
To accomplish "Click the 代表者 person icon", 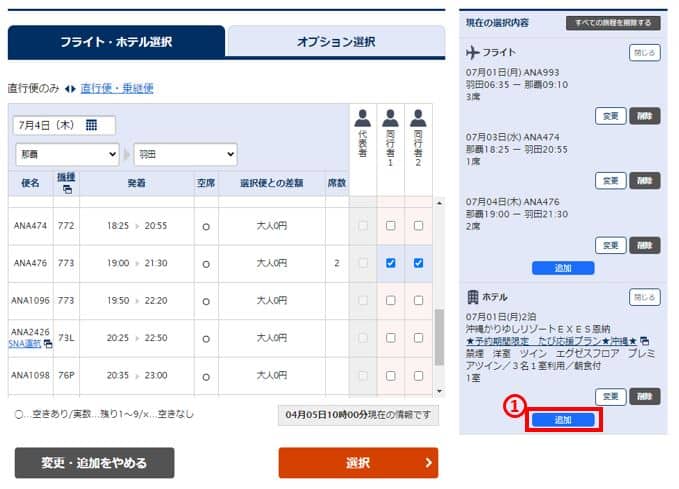I will click(x=362, y=116).
